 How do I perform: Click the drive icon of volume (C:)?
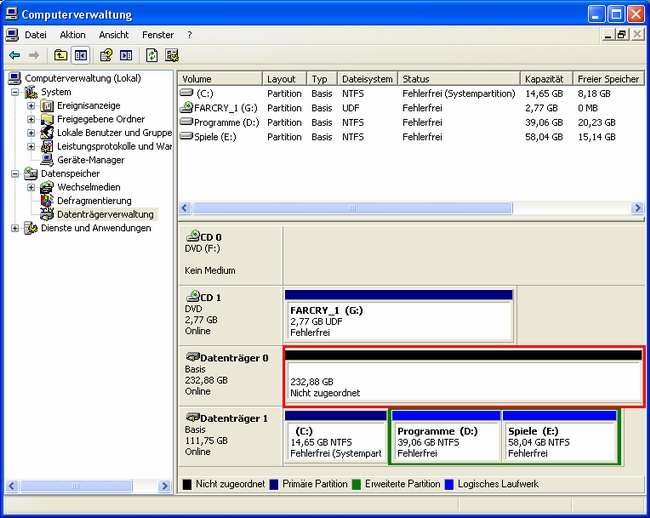(x=187, y=93)
